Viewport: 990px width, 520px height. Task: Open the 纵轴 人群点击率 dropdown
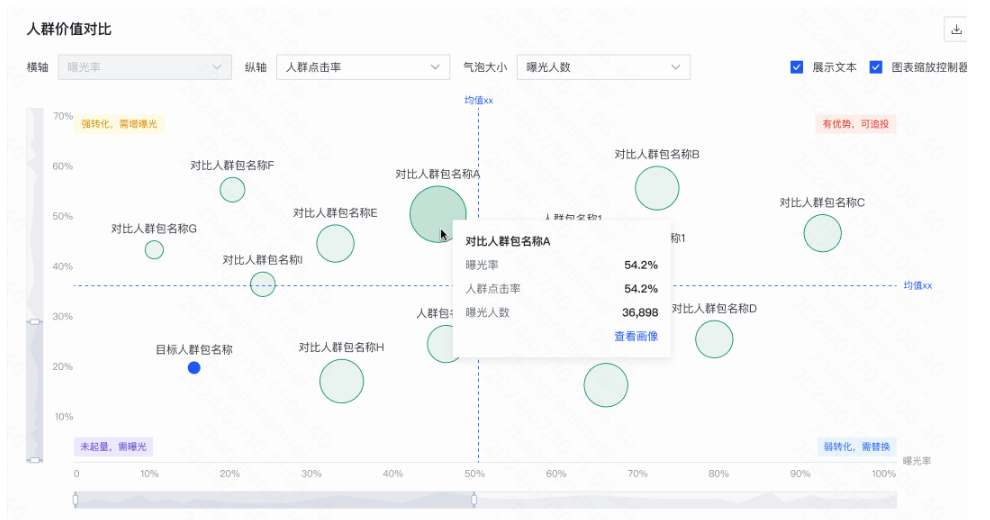[363, 67]
